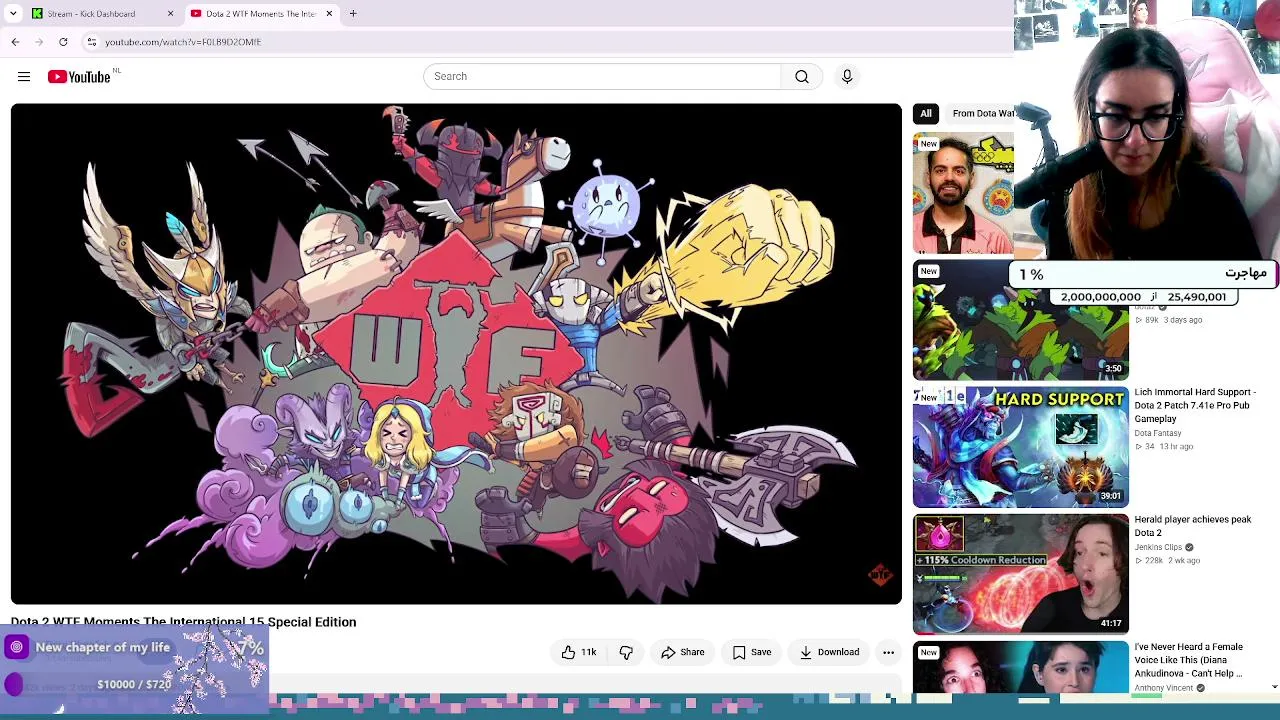The image size is (1280, 720).
Task: Visit the Jenkins Clips channel
Action: [1158, 547]
